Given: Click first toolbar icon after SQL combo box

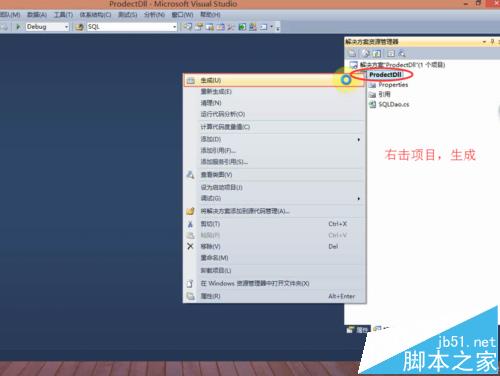Looking at the screenshot, I should click(x=188, y=27).
